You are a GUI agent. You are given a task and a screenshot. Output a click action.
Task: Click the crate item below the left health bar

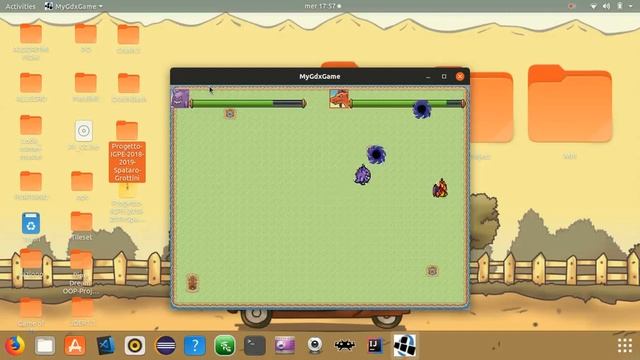pyautogui.click(x=230, y=114)
